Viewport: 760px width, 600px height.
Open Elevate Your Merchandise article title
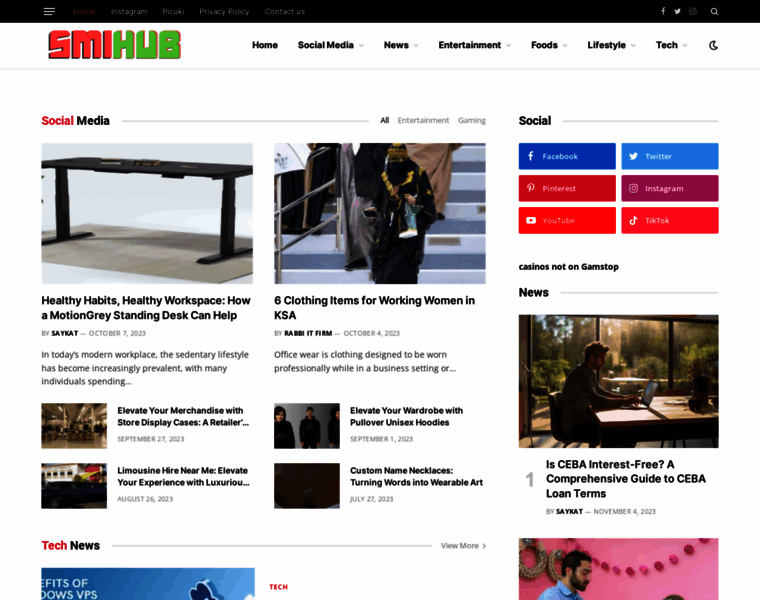[x=183, y=416]
